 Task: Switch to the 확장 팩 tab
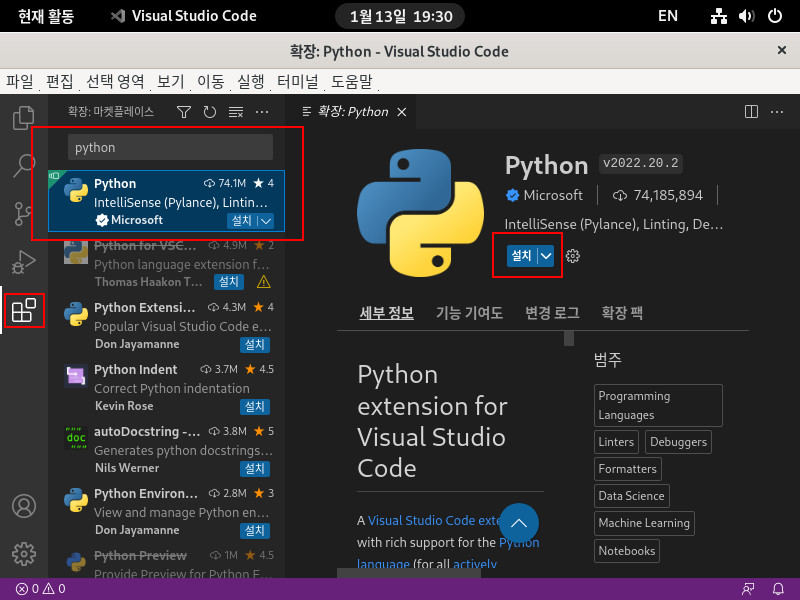click(x=622, y=312)
